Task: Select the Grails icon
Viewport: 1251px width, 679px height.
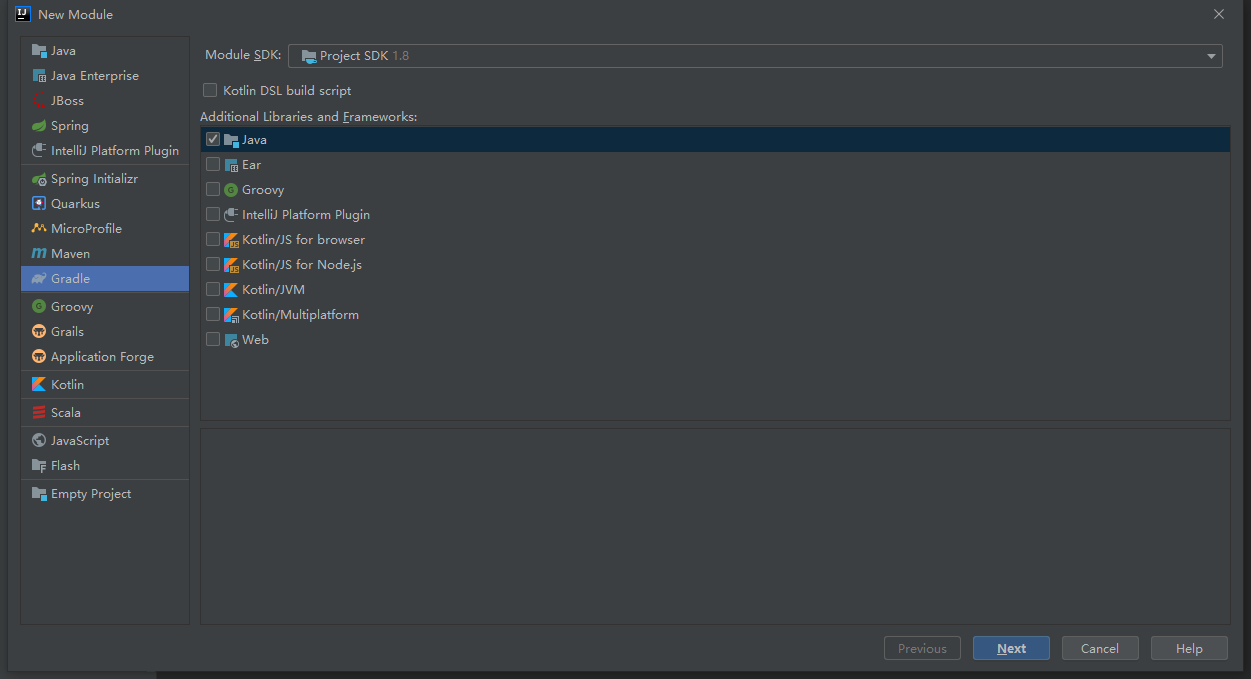Action: pos(39,332)
